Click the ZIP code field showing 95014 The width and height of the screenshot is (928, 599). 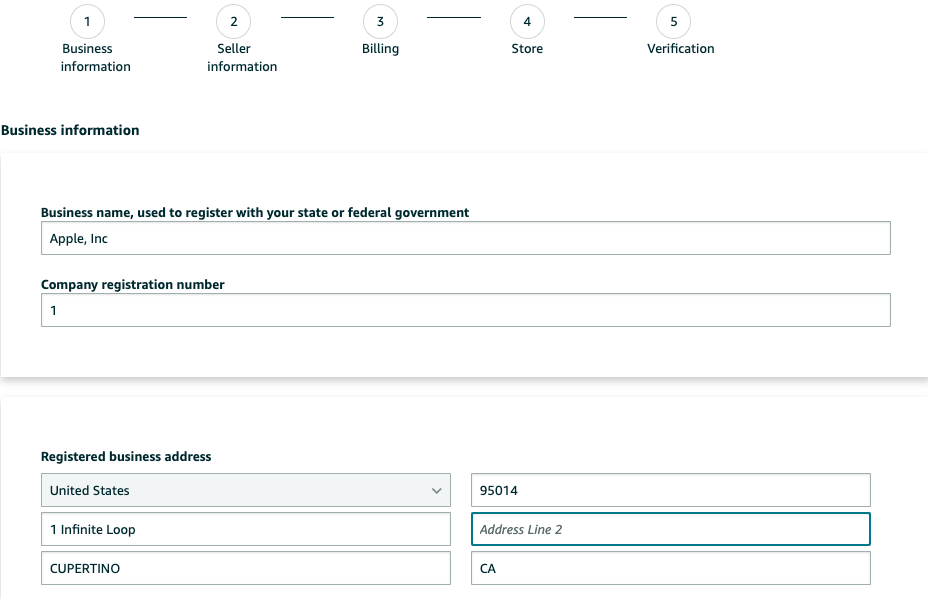671,490
